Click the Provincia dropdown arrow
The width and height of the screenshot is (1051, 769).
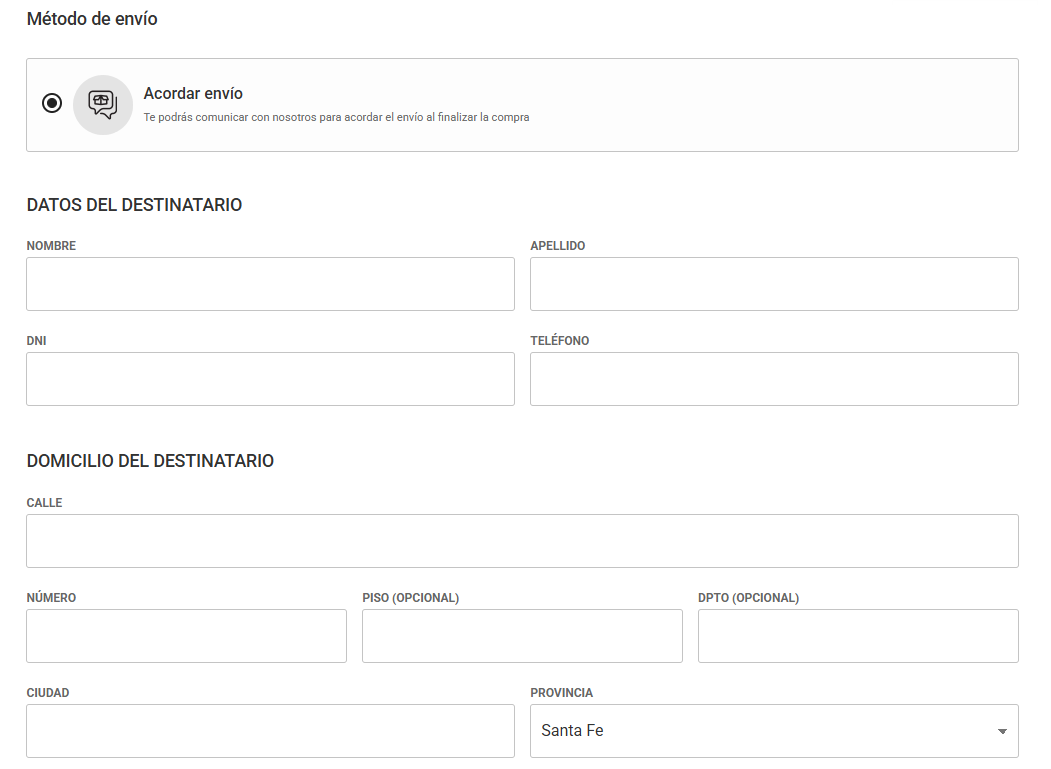coord(1002,731)
